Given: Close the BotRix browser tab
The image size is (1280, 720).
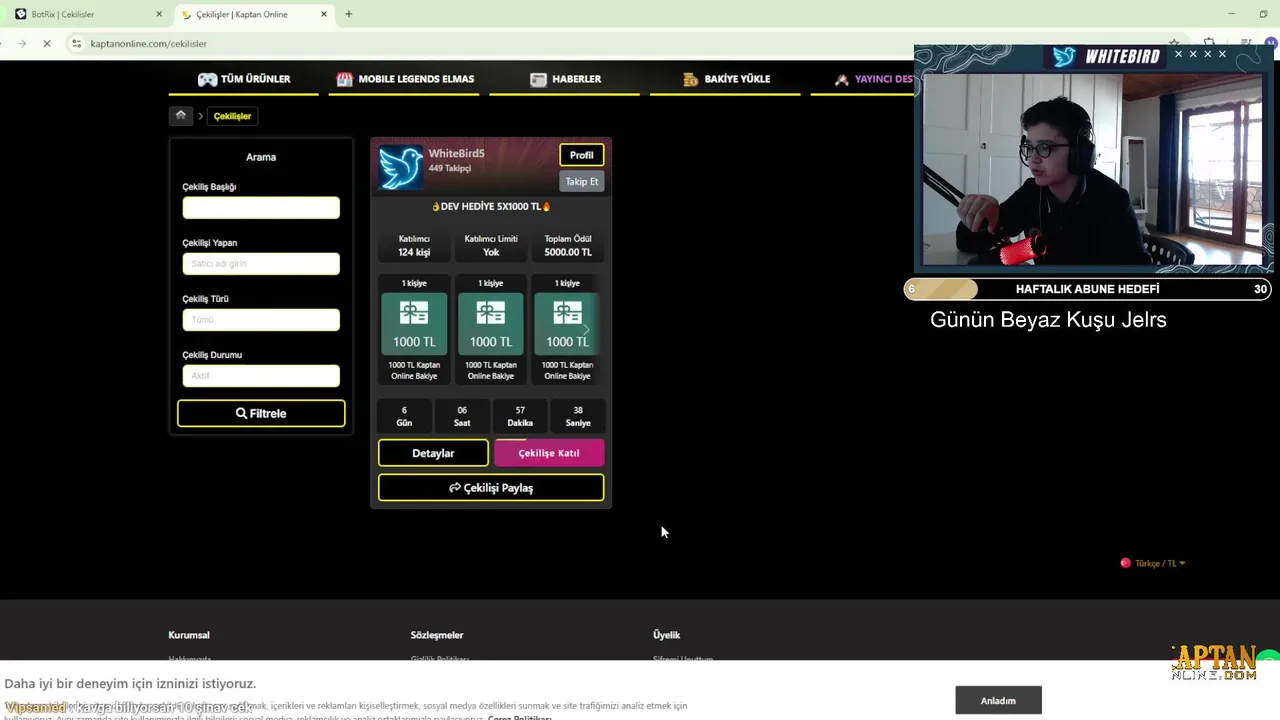Looking at the screenshot, I should (159, 14).
